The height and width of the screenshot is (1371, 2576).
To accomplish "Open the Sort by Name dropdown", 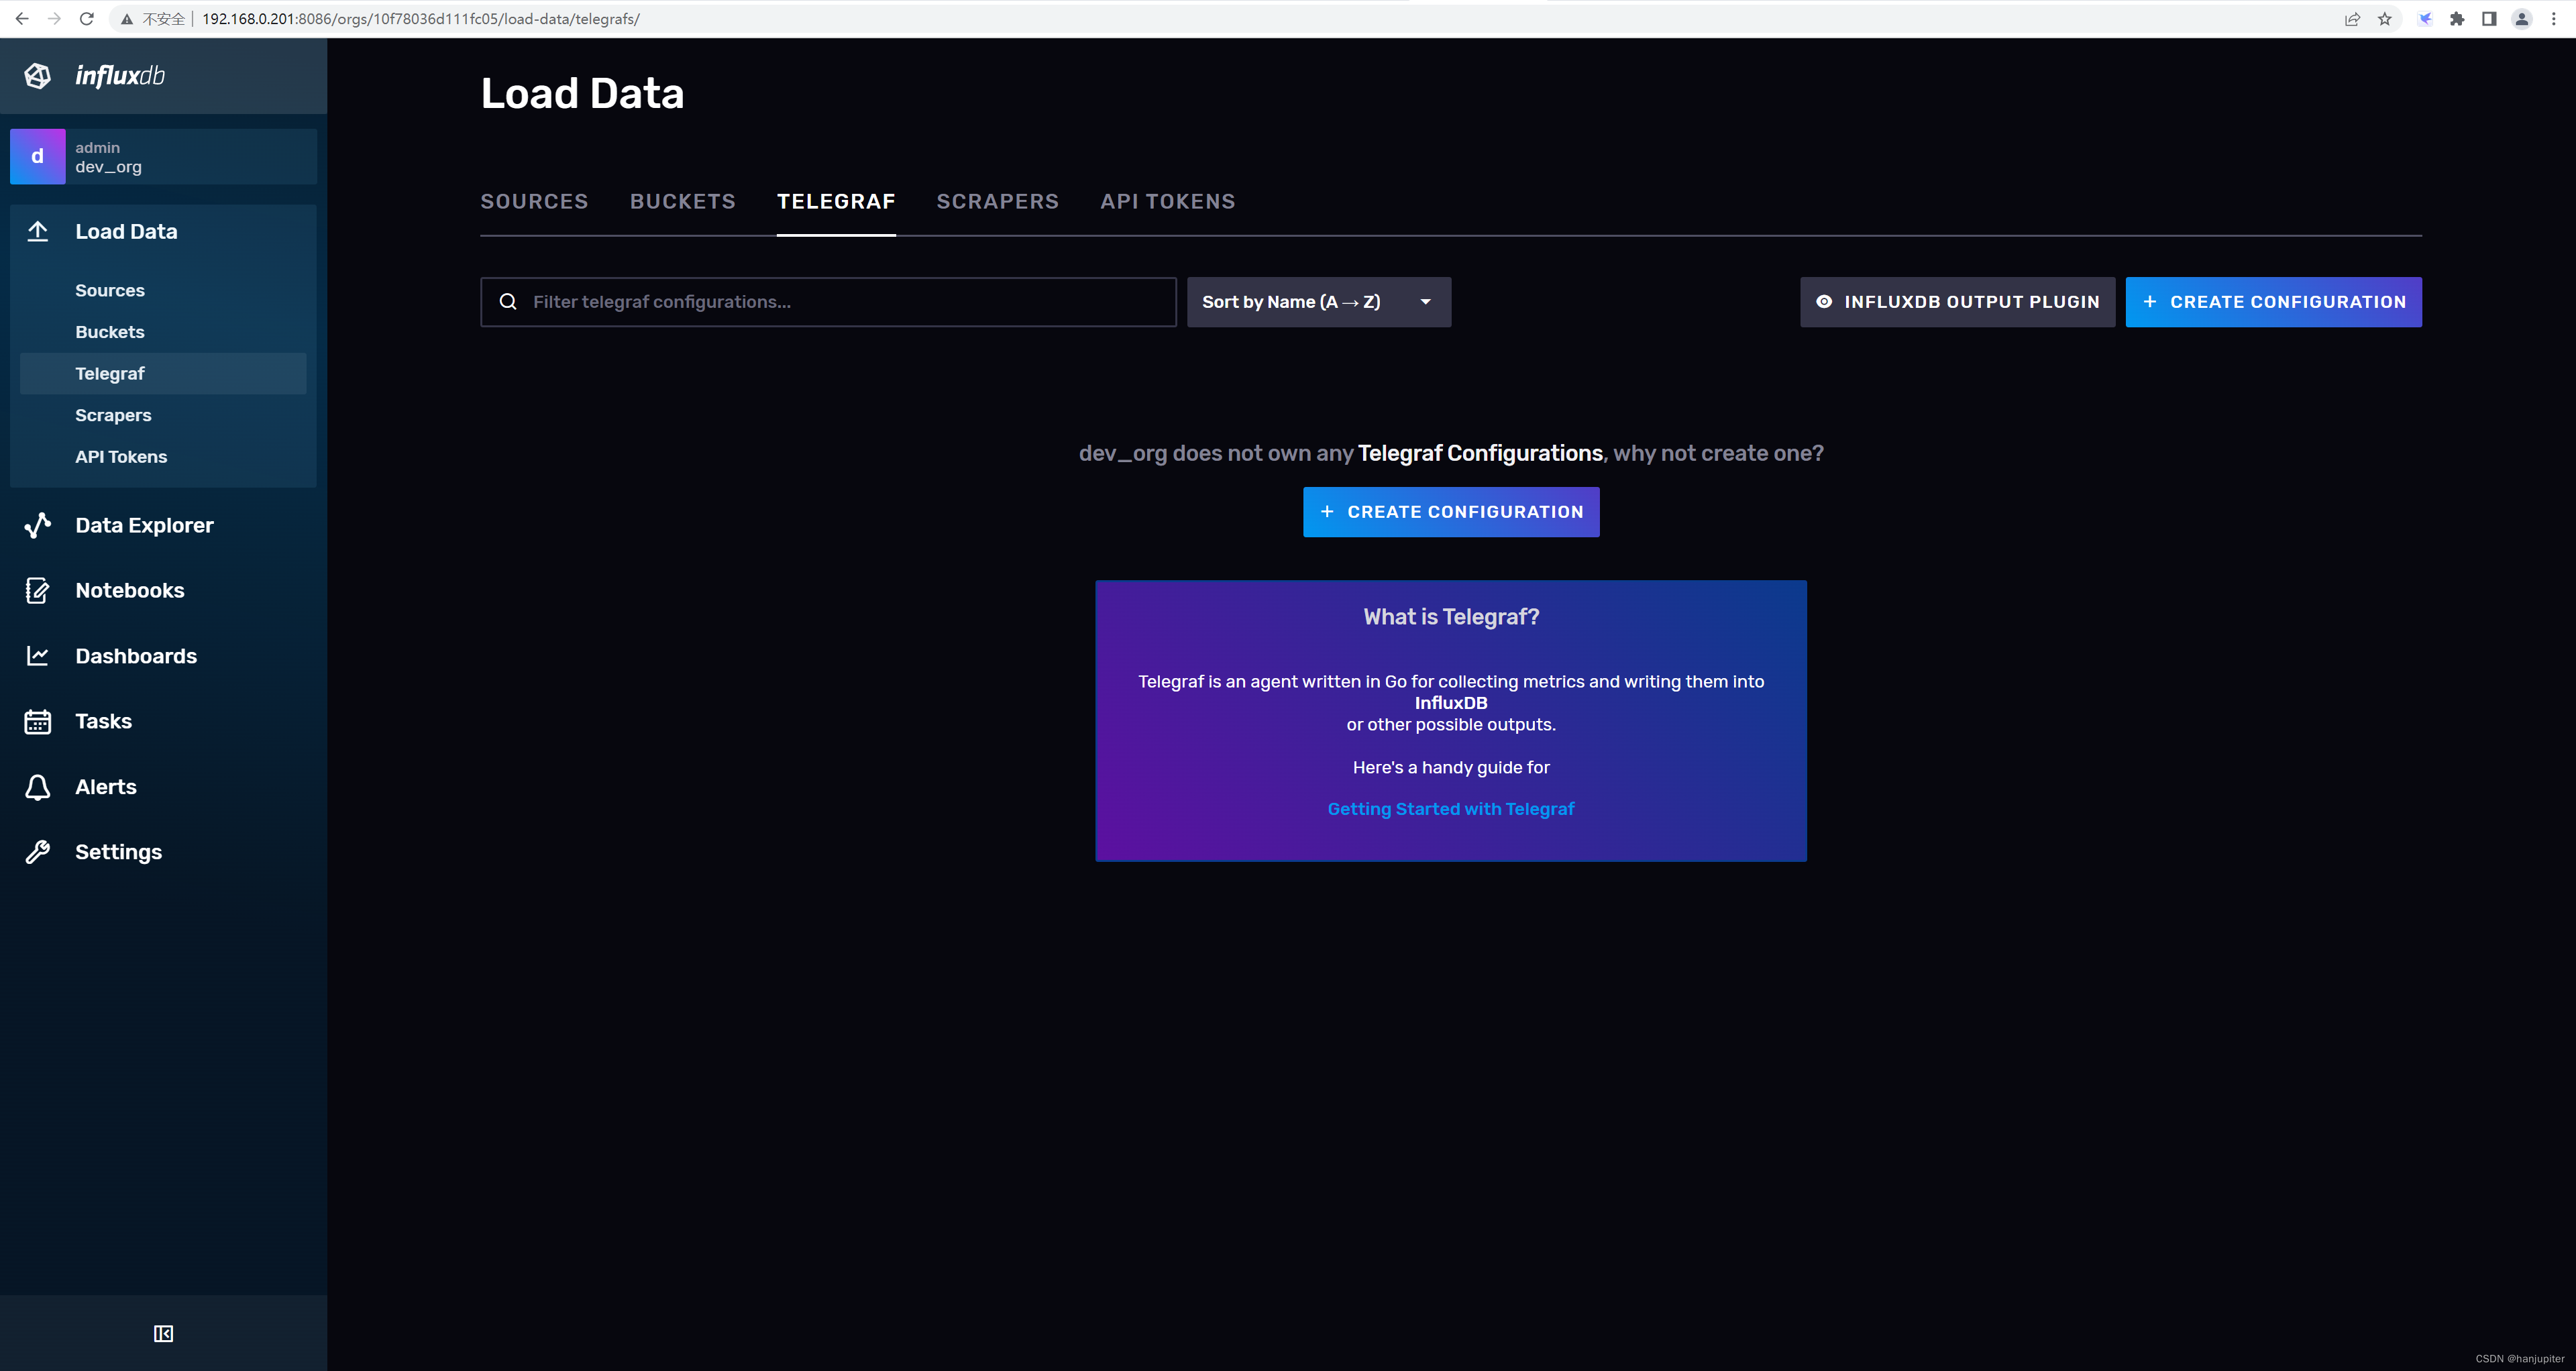I will (x=1318, y=302).
